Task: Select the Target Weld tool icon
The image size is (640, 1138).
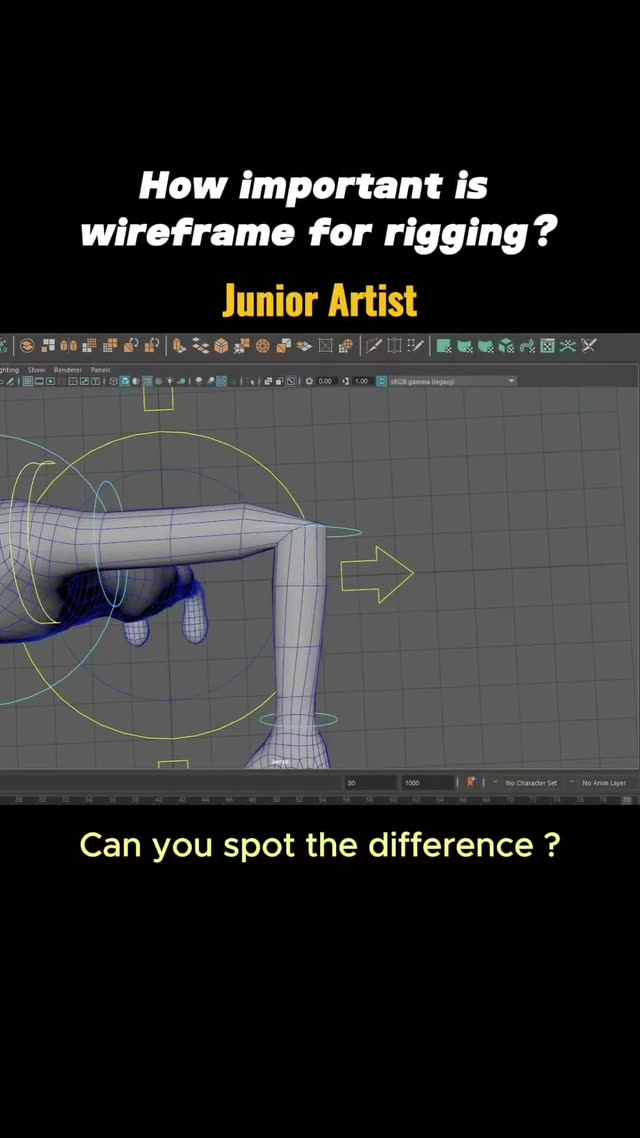Action: tap(395, 345)
